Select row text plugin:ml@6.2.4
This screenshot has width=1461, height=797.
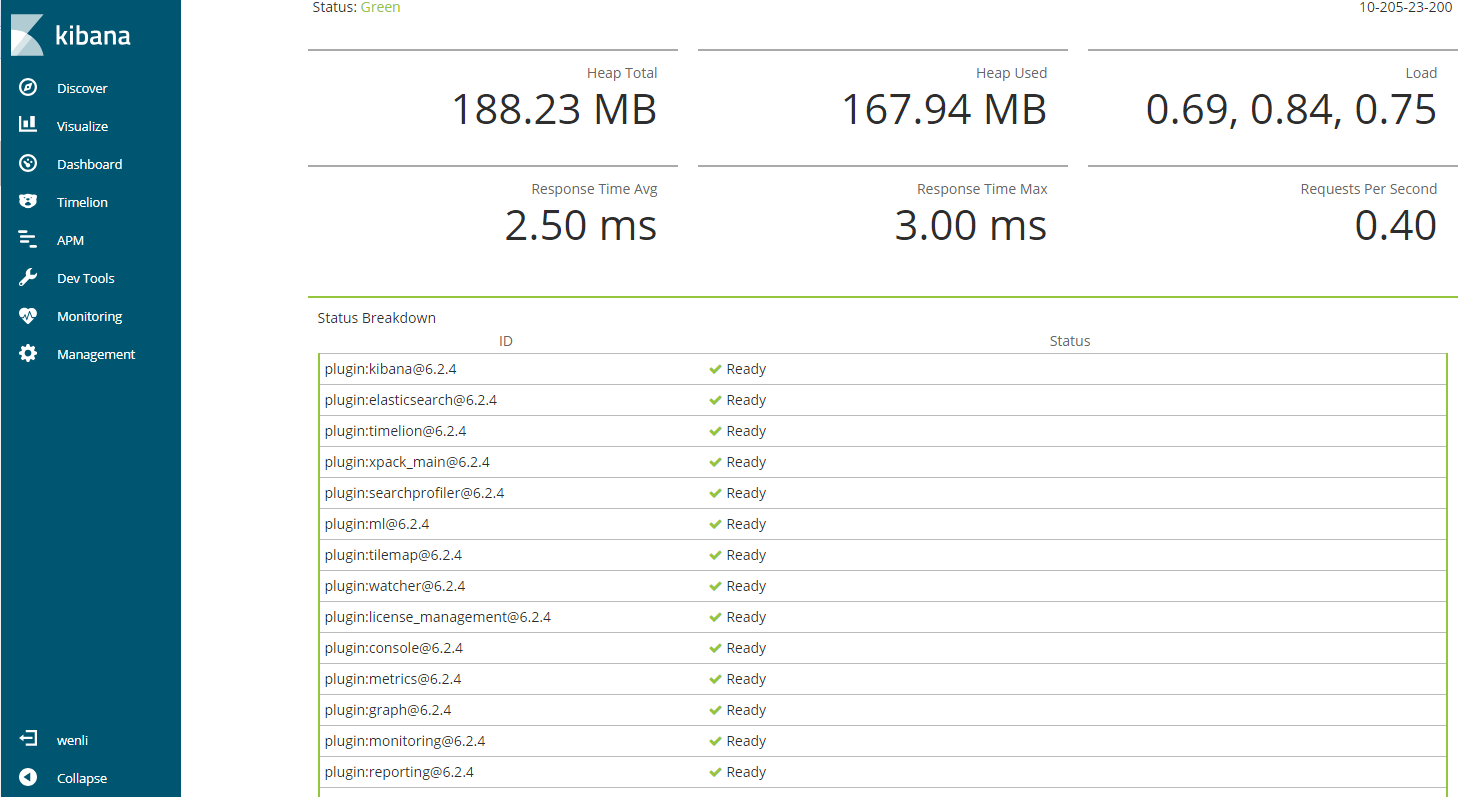tap(377, 524)
